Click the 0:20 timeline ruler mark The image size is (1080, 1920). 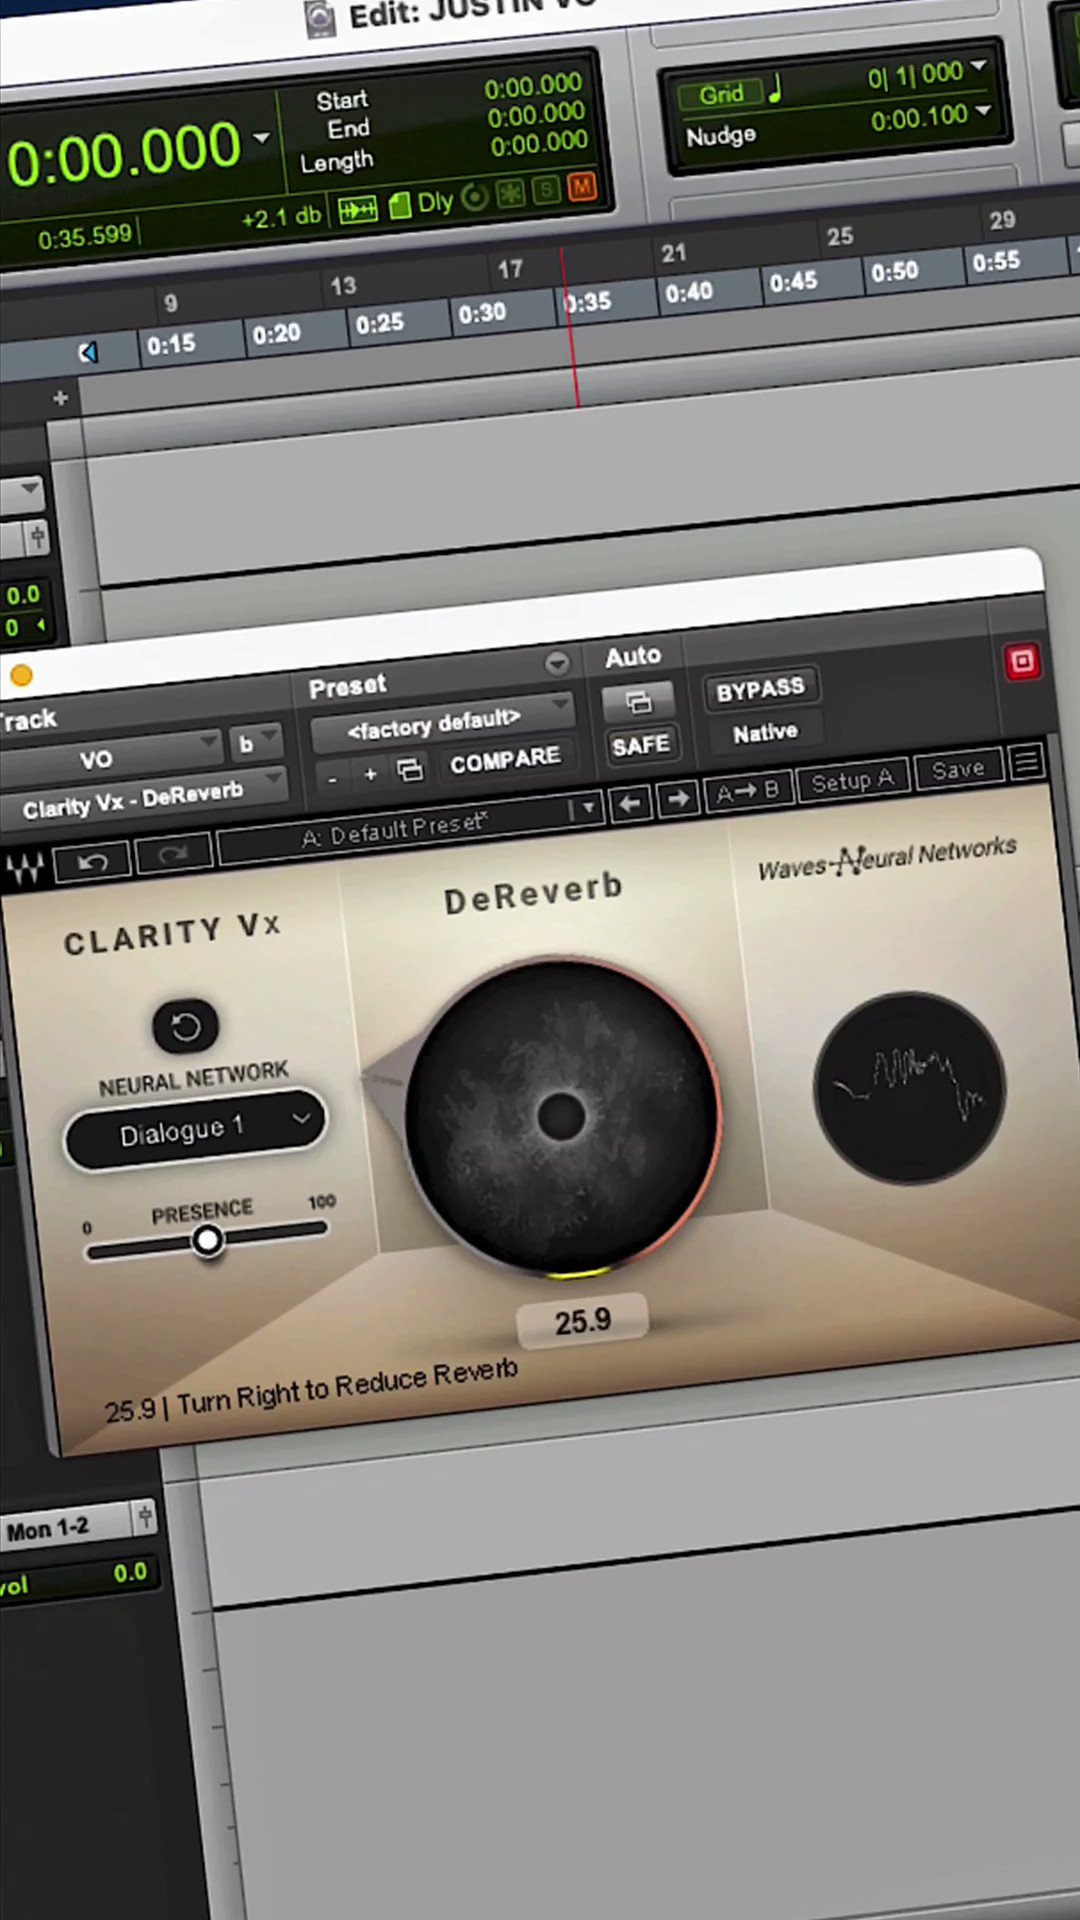276,334
